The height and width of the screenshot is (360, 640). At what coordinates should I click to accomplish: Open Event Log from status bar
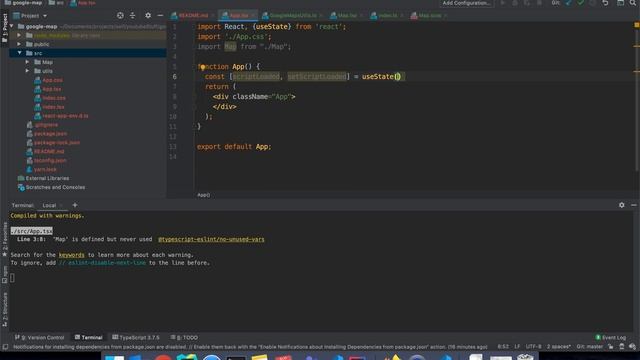[610, 338]
